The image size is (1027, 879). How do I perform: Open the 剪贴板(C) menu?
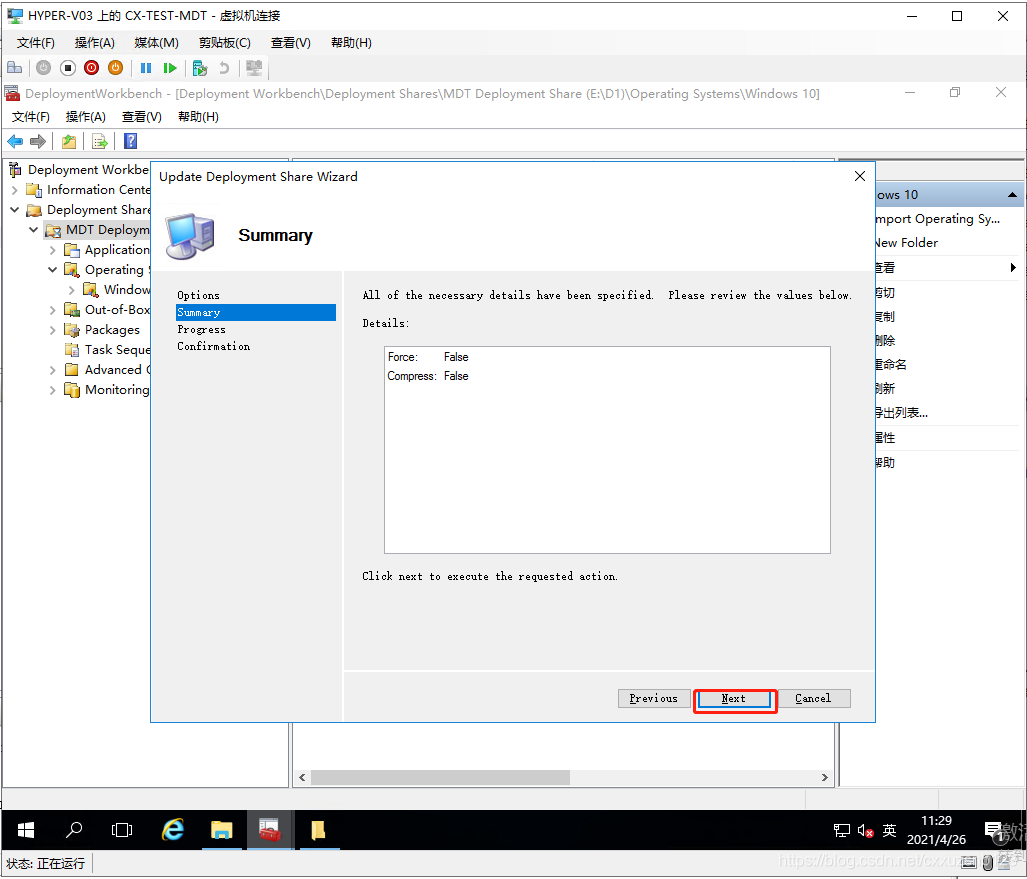225,43
